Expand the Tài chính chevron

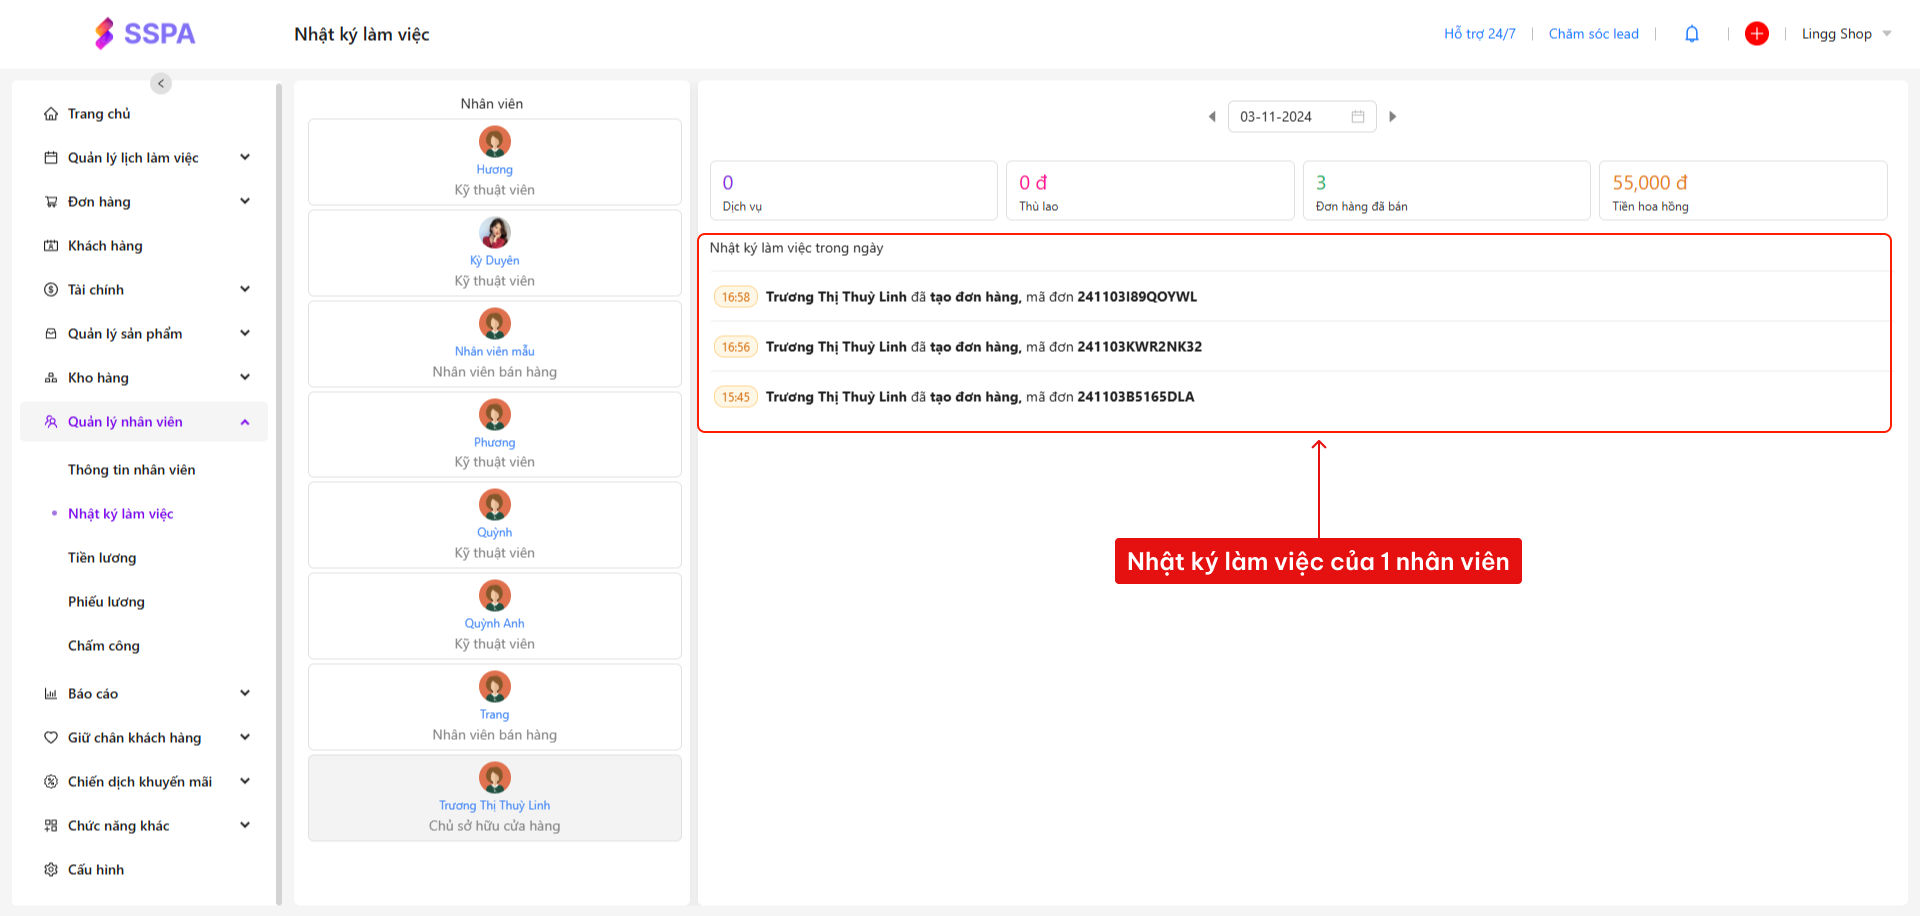point(245,290)
